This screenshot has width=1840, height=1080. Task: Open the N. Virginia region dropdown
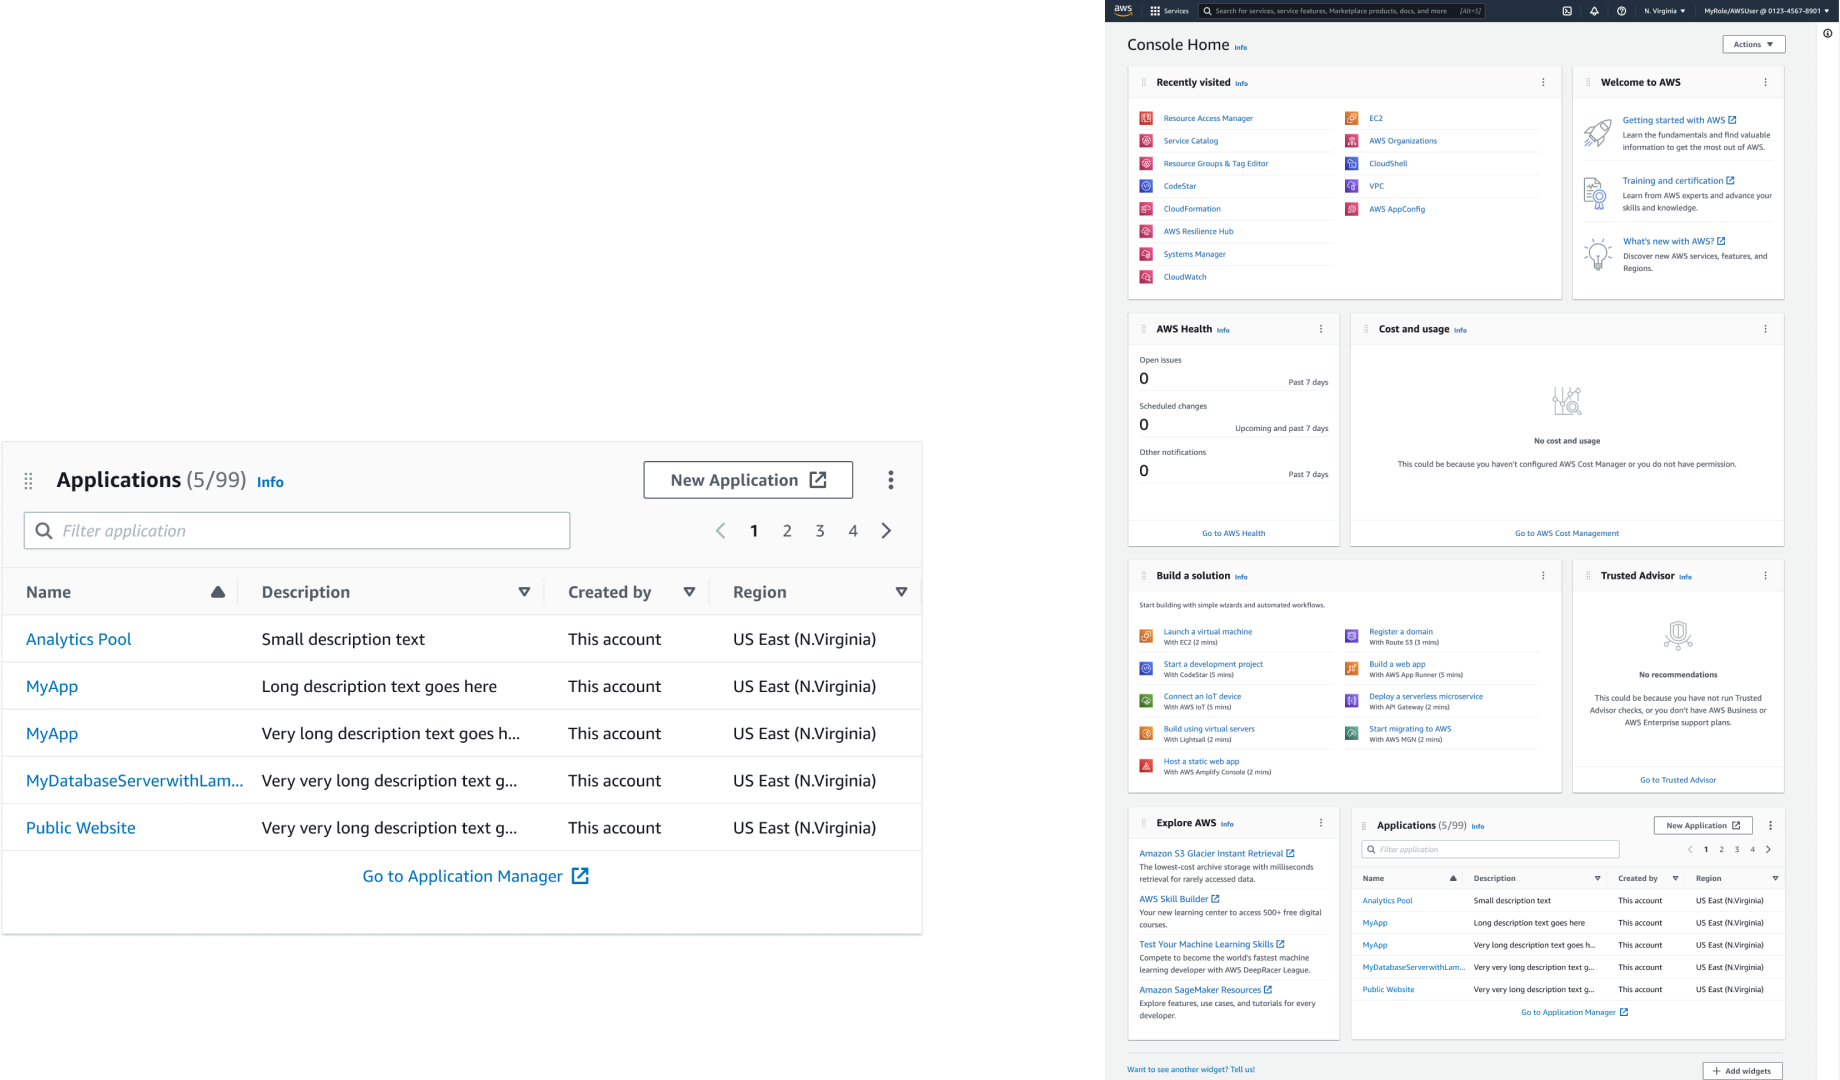point(1665,11)
